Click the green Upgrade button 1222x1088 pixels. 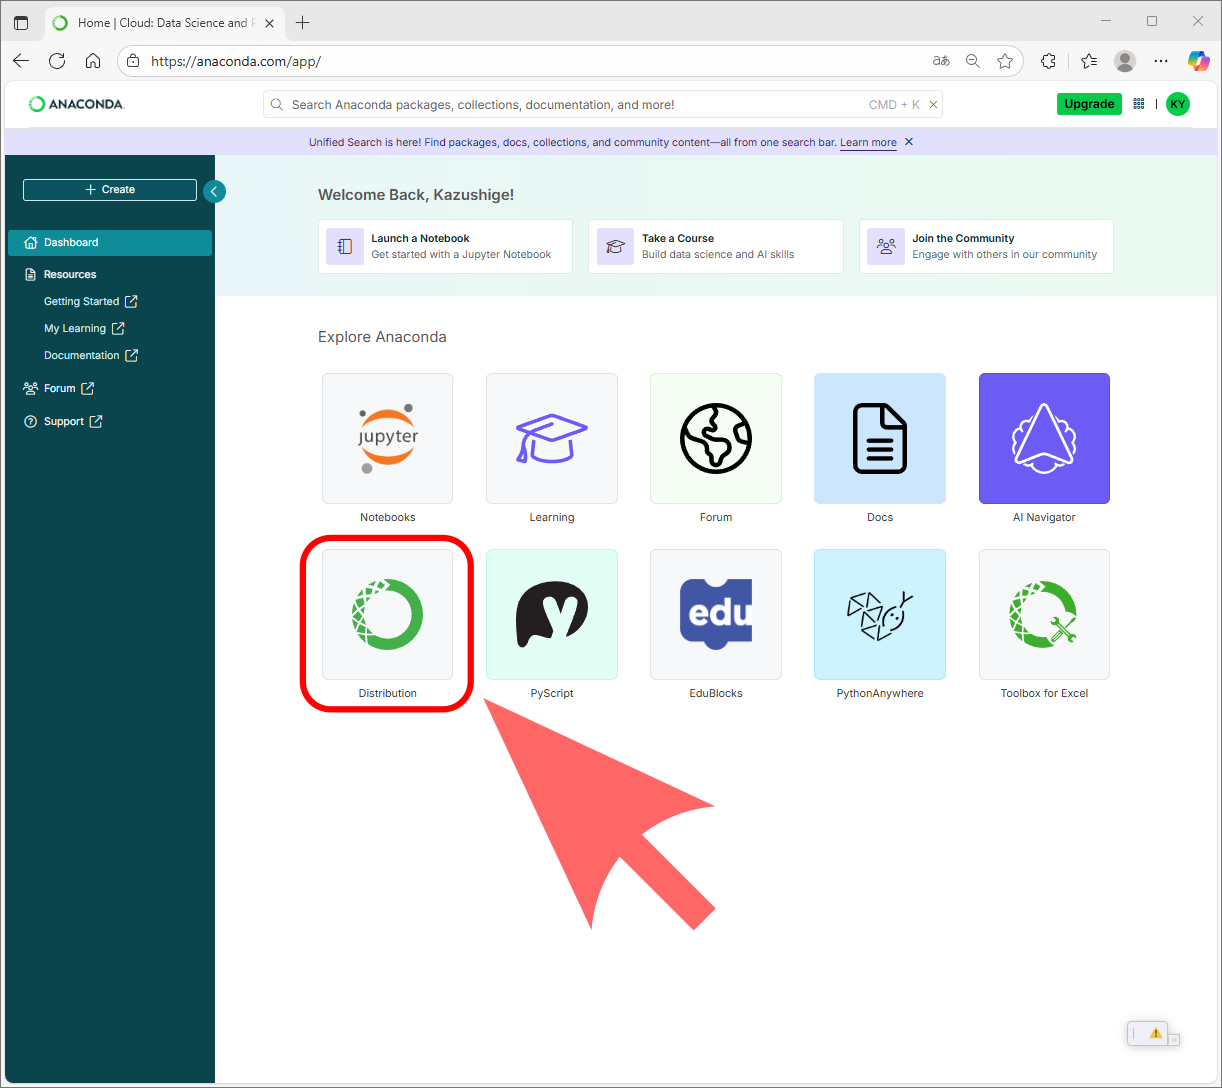tap(1089, 104)
